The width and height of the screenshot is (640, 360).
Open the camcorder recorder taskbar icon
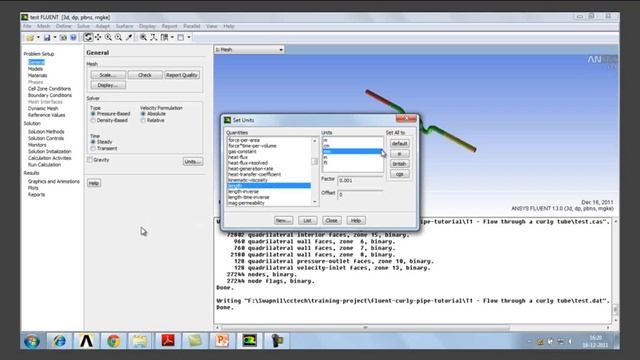[x=277, y=341]
